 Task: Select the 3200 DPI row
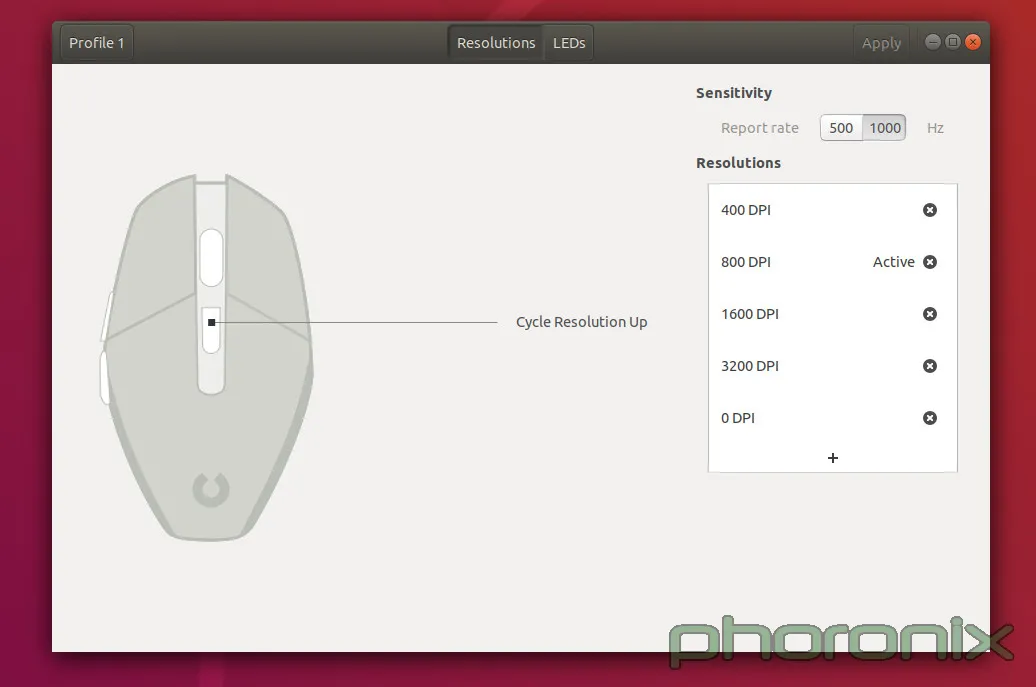832,366
